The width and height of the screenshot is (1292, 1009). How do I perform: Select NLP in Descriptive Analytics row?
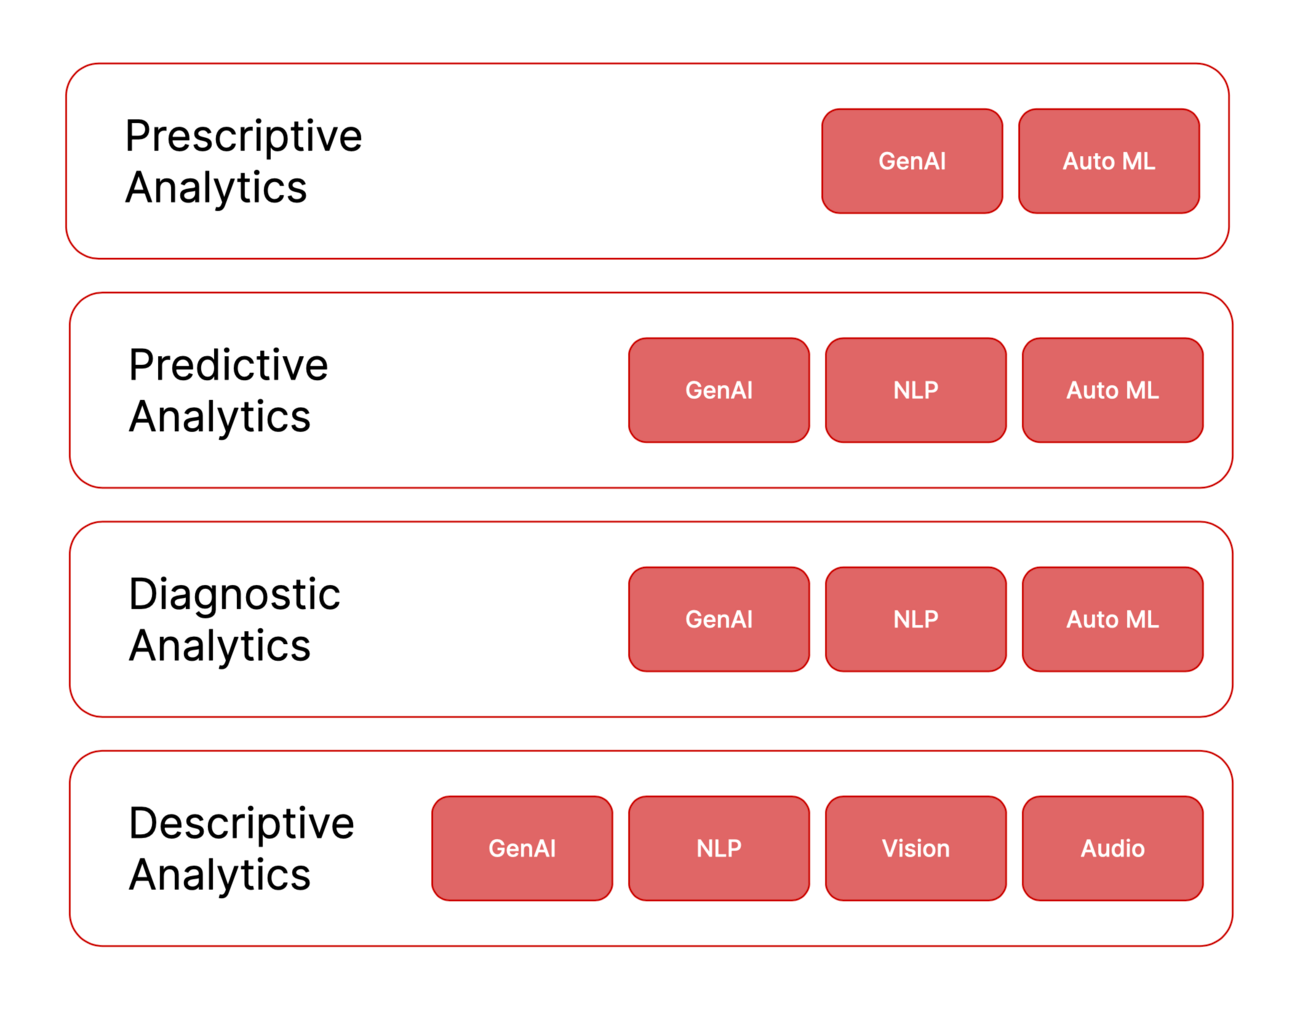[x=719, y=848]
